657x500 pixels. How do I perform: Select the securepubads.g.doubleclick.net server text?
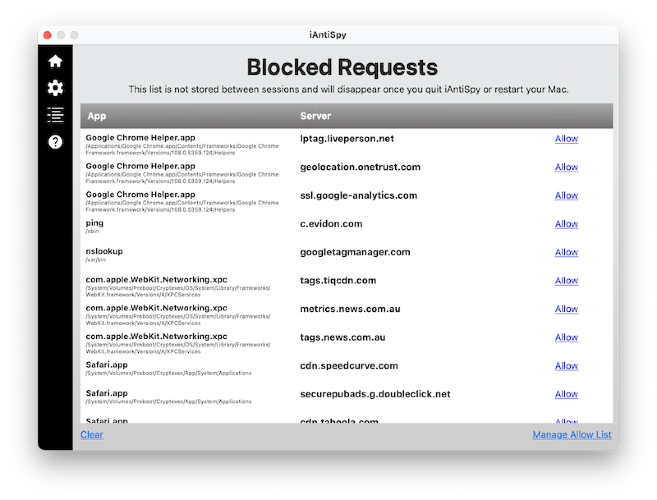(375, 394)
